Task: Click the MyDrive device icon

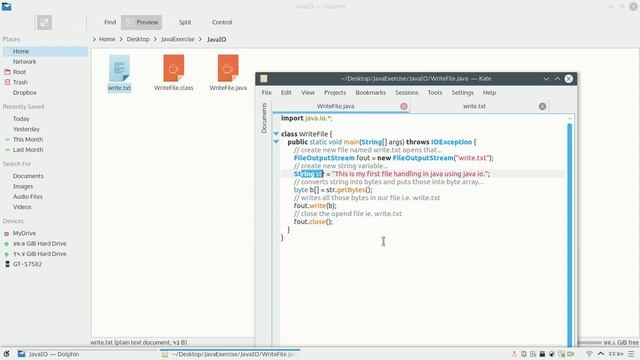Action: [7, 233]
